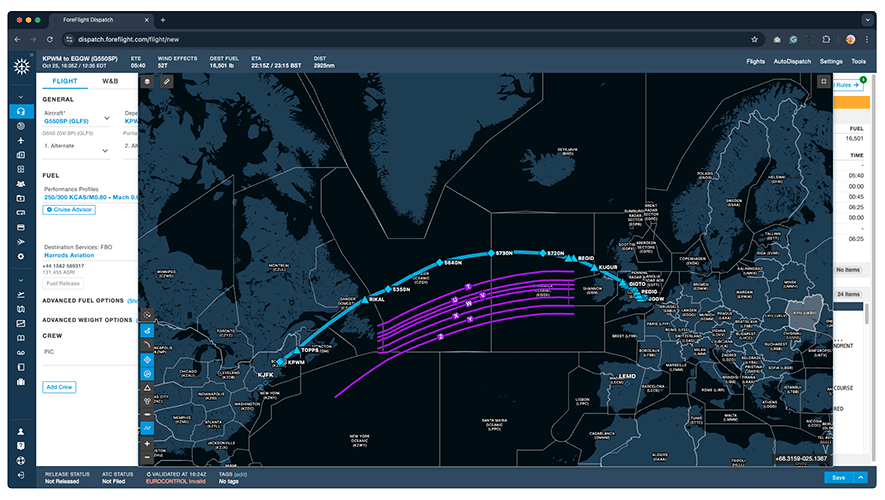
Task: Open the folded map sidebar icon
Action: (x=21, y=309)
